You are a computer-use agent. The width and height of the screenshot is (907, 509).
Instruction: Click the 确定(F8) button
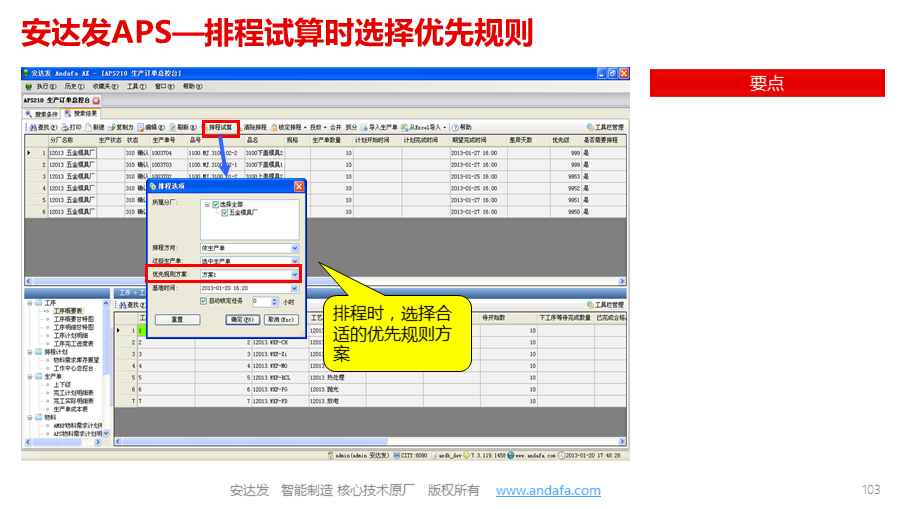[x=242, y=319]
